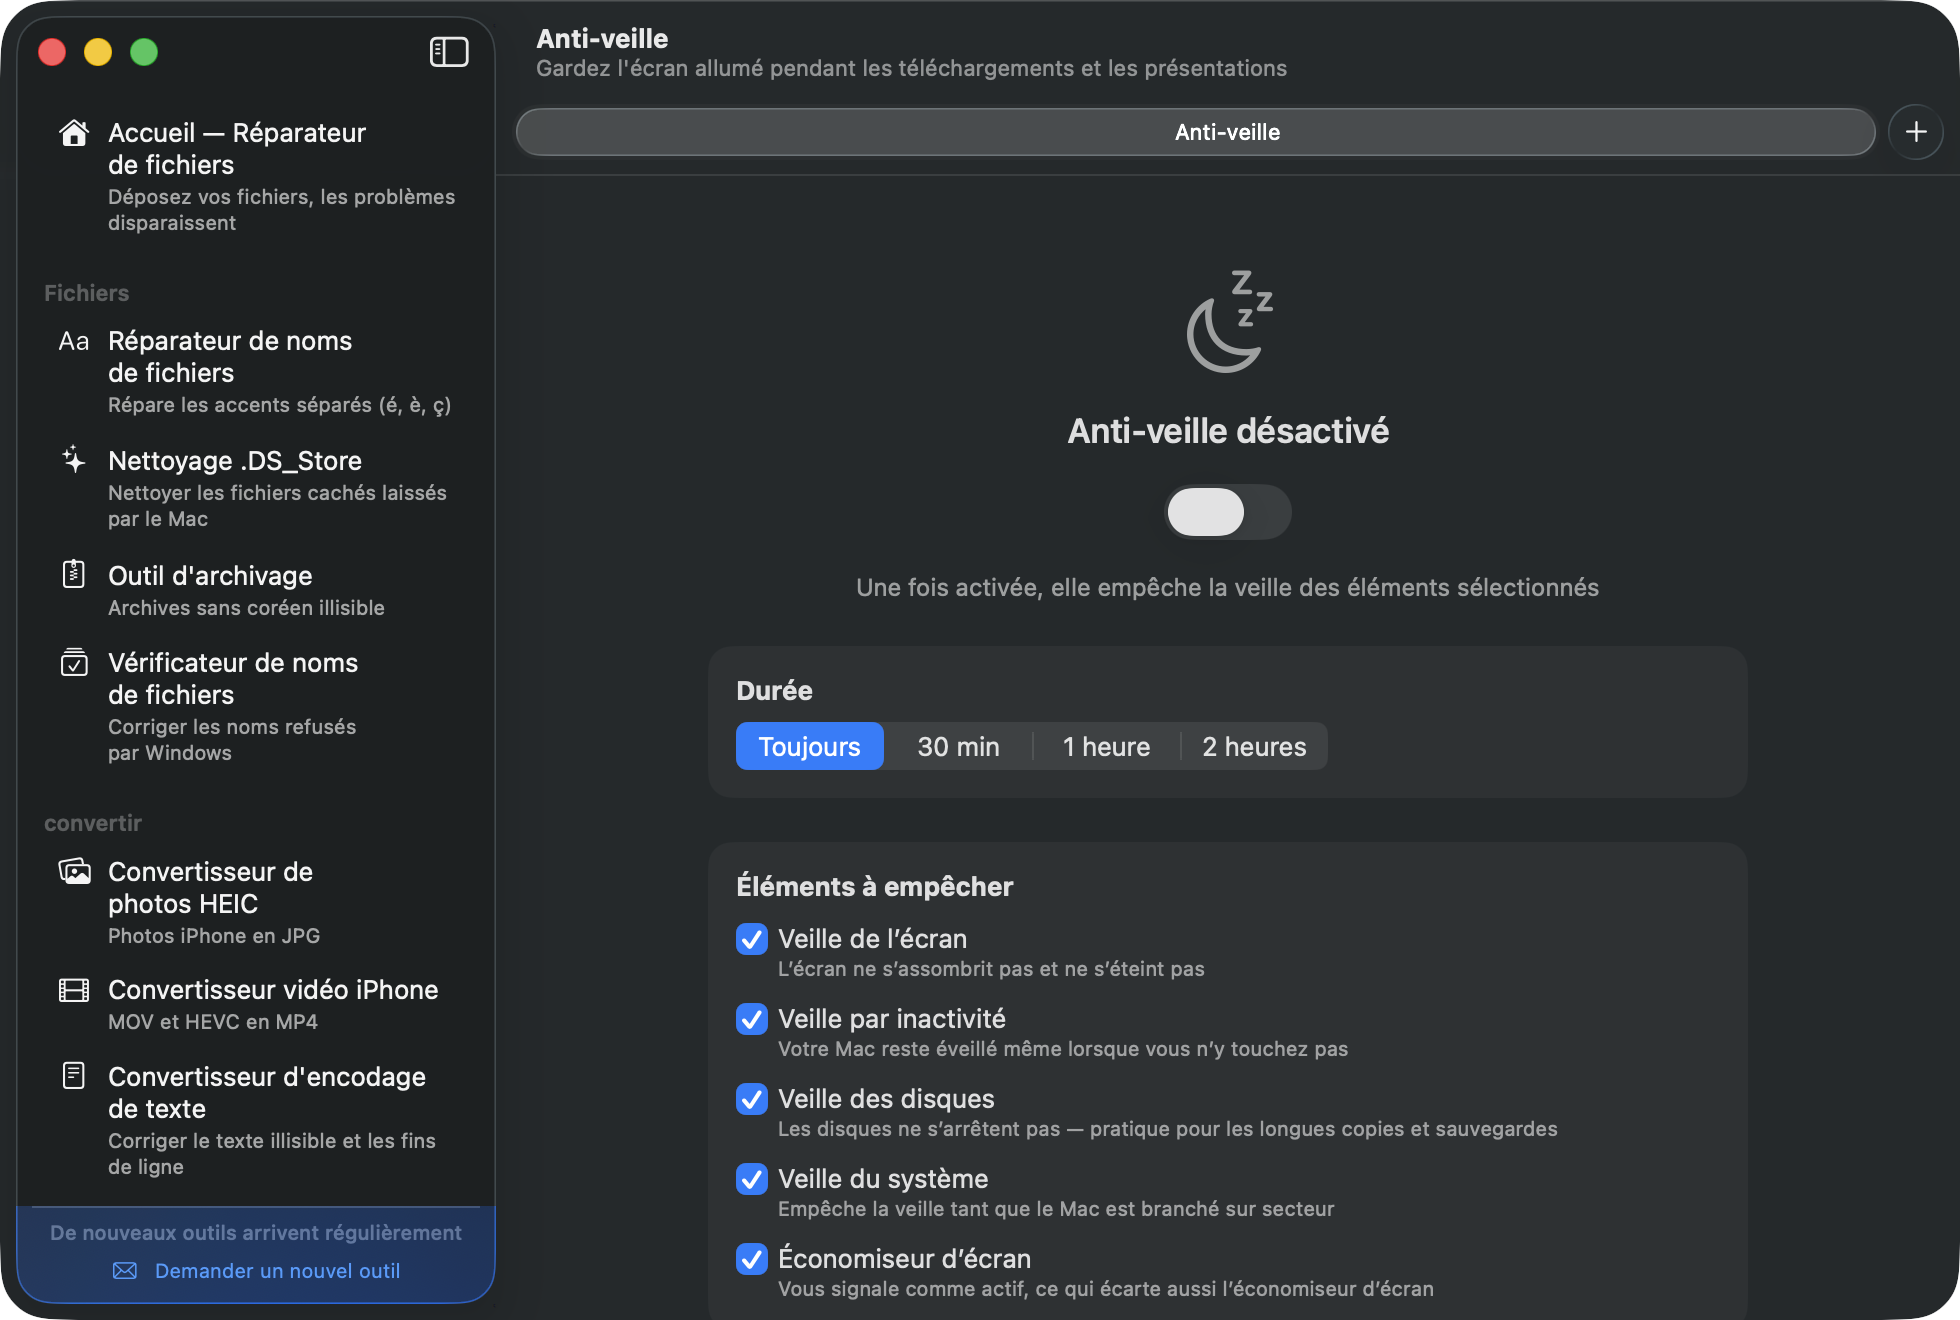This screenshot has height=1320, width=1960.
Task: Click the text Les disques ne s'arrêtent pas
Action: pos(1168,1129)
